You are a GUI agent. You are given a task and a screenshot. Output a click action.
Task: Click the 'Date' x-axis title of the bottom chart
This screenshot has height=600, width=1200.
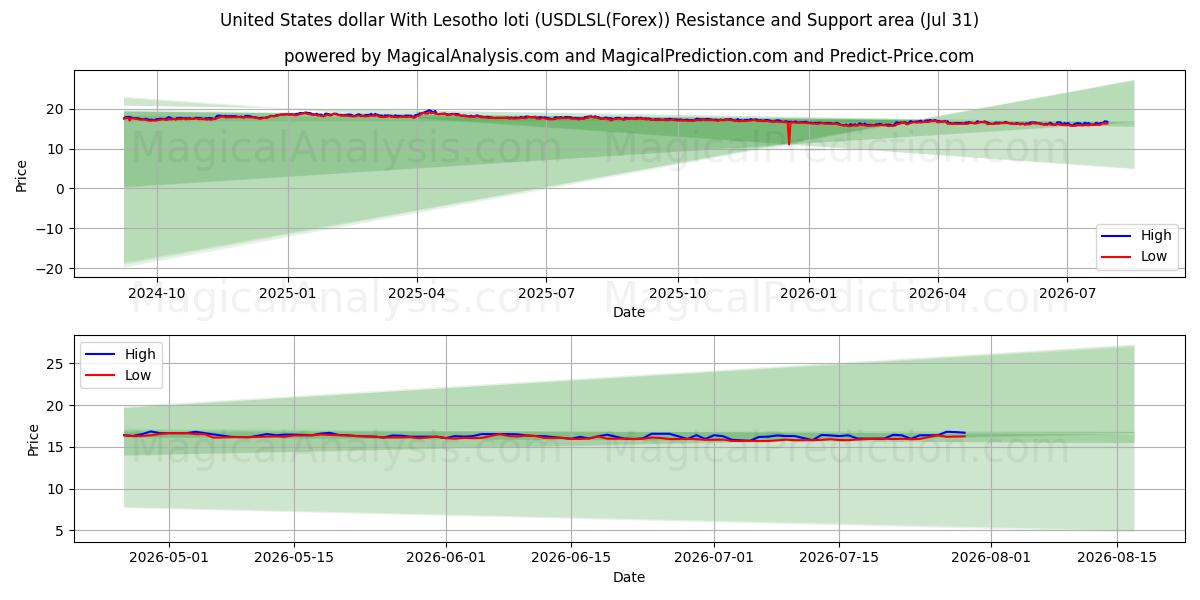coord(629,578)
